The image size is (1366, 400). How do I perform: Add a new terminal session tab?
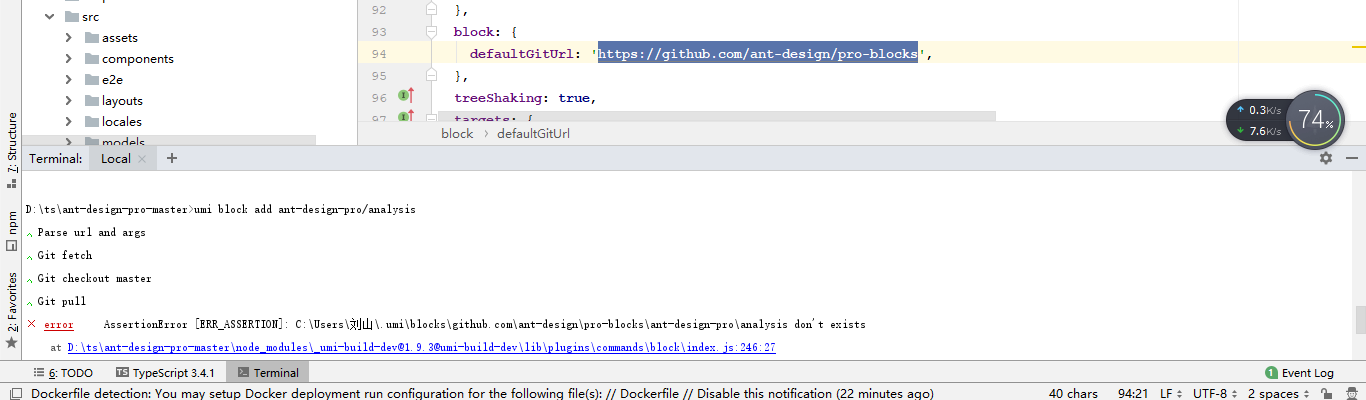click(x=172, y=158)
